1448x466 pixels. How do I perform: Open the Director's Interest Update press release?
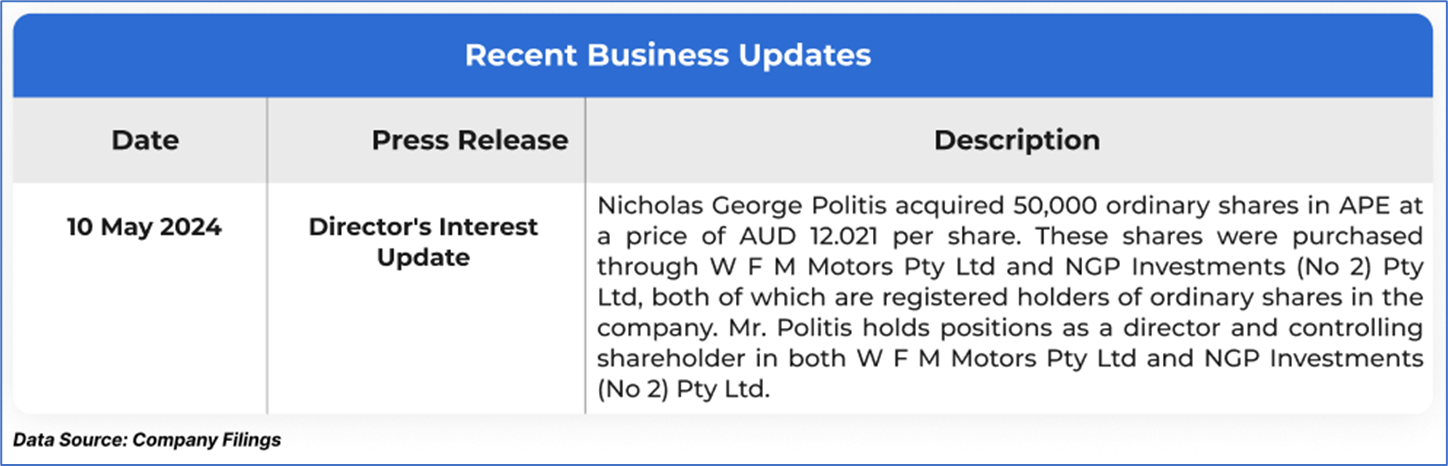point(423,242)
